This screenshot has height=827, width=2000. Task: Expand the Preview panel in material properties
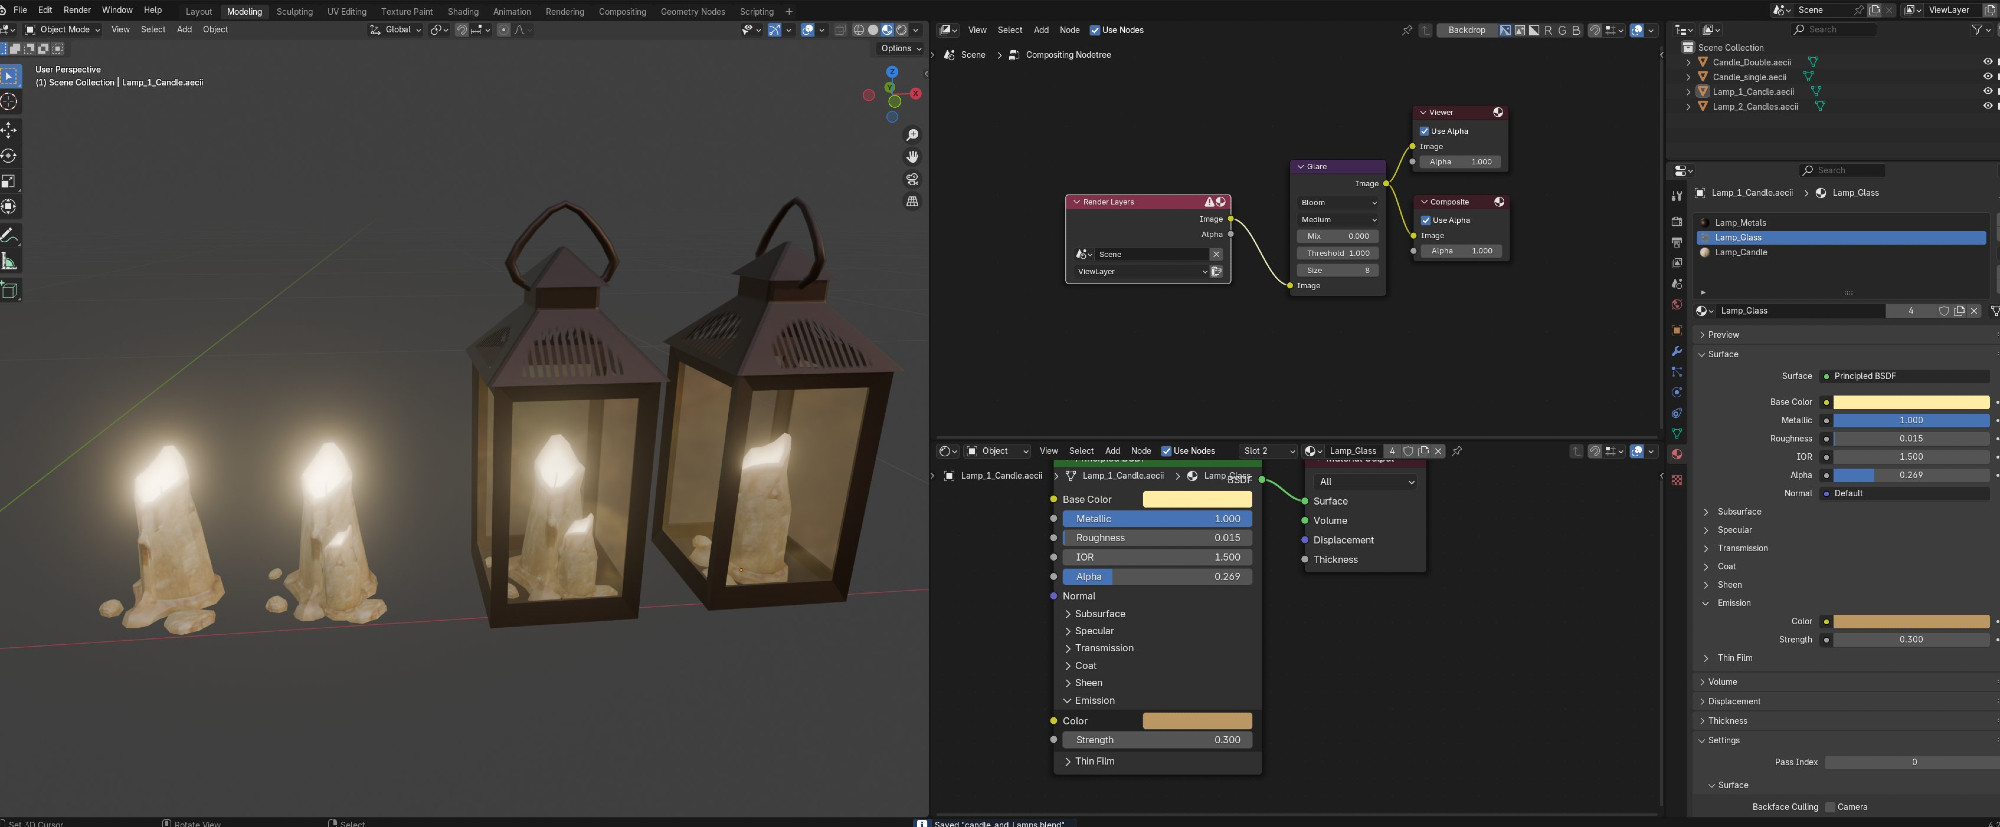1722,335
